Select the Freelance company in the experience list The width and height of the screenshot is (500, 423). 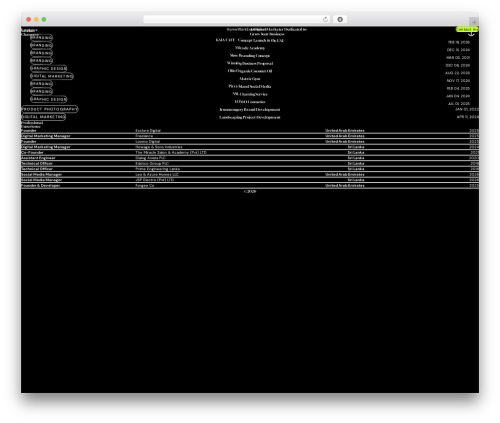point(144,136)
